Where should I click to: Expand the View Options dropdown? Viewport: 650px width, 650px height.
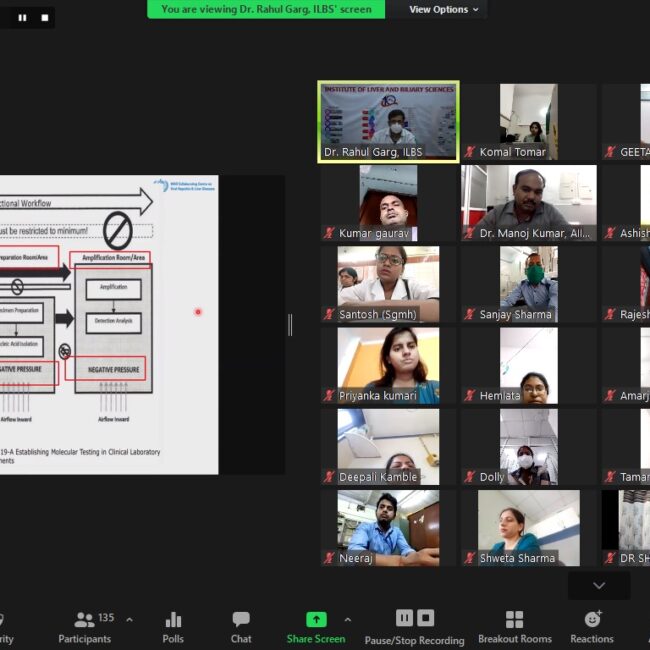point(444,10)
